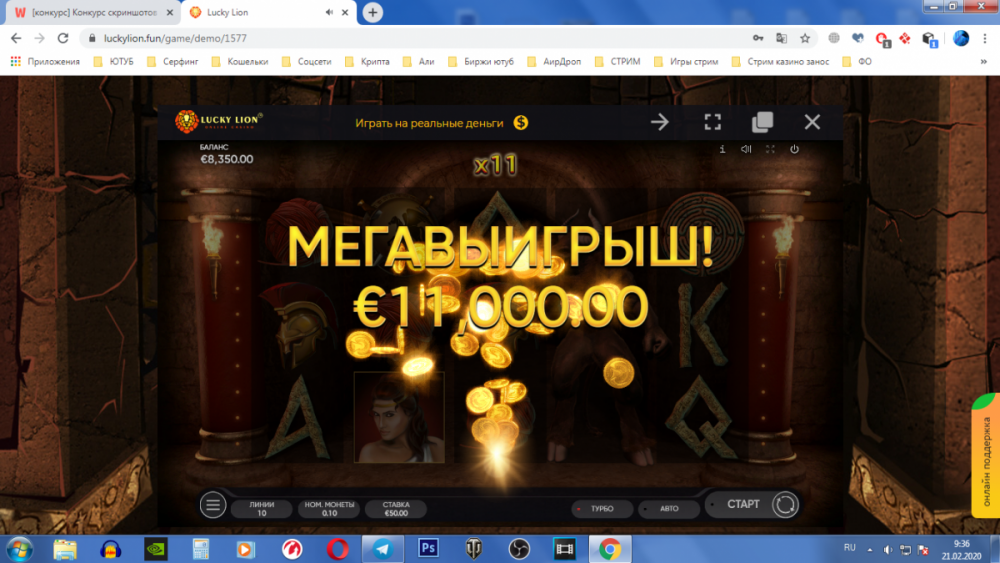Viewport: 1000px width, 563px height.
Task: Open the game hamburger menu
Action: (x=213, y=506)
